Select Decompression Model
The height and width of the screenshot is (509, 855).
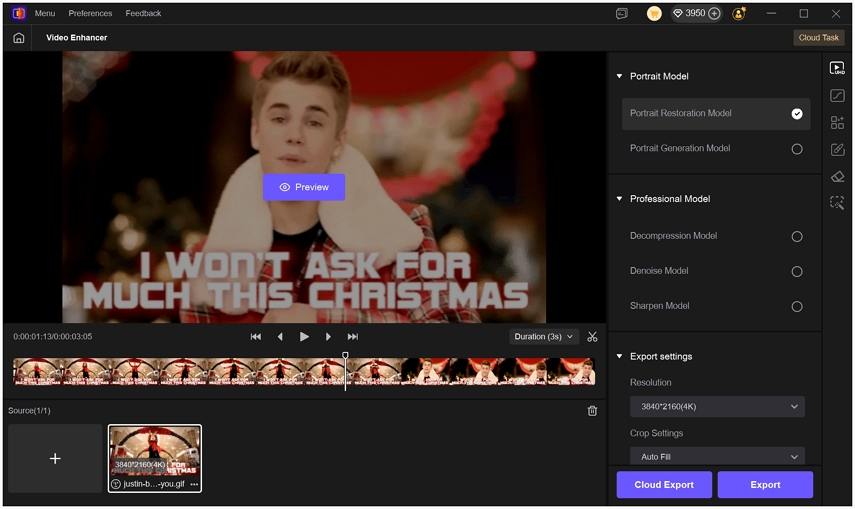click(716, 236)
